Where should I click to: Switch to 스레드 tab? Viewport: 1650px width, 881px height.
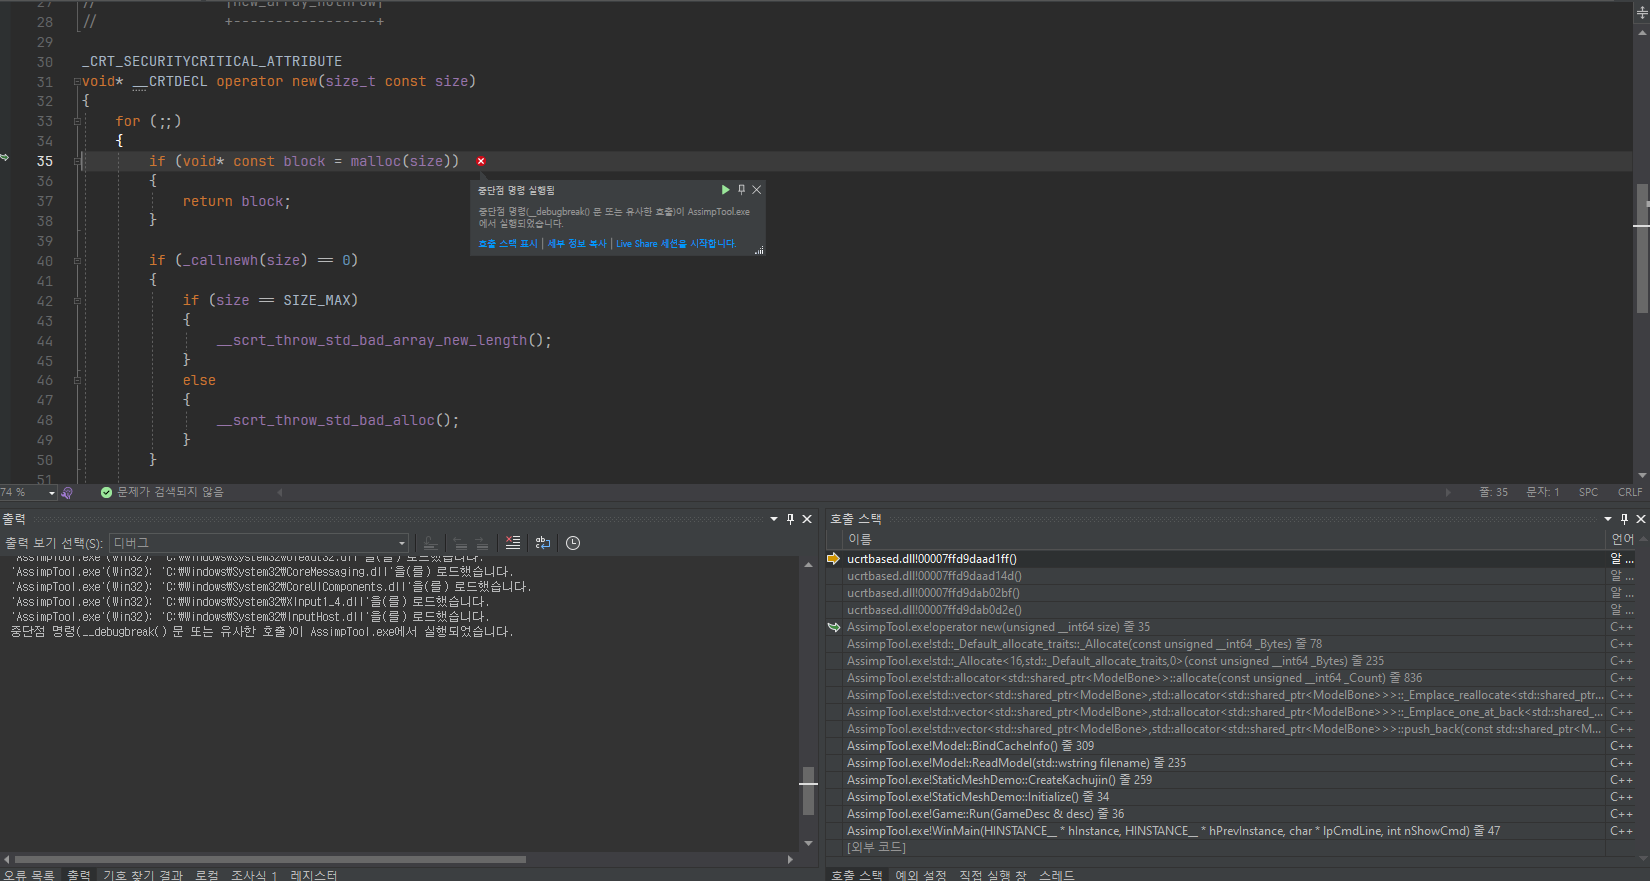1057,875
